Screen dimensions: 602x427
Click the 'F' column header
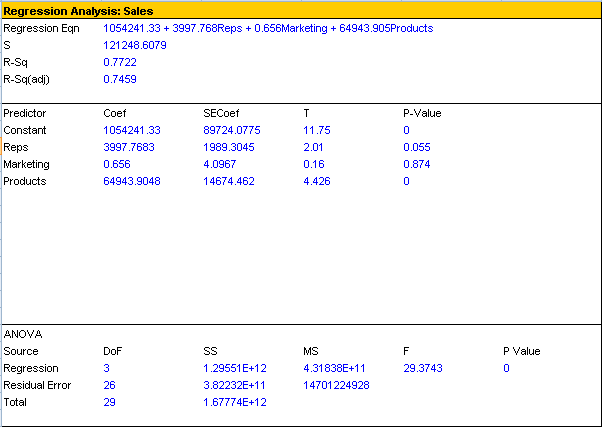pos(406,351)
